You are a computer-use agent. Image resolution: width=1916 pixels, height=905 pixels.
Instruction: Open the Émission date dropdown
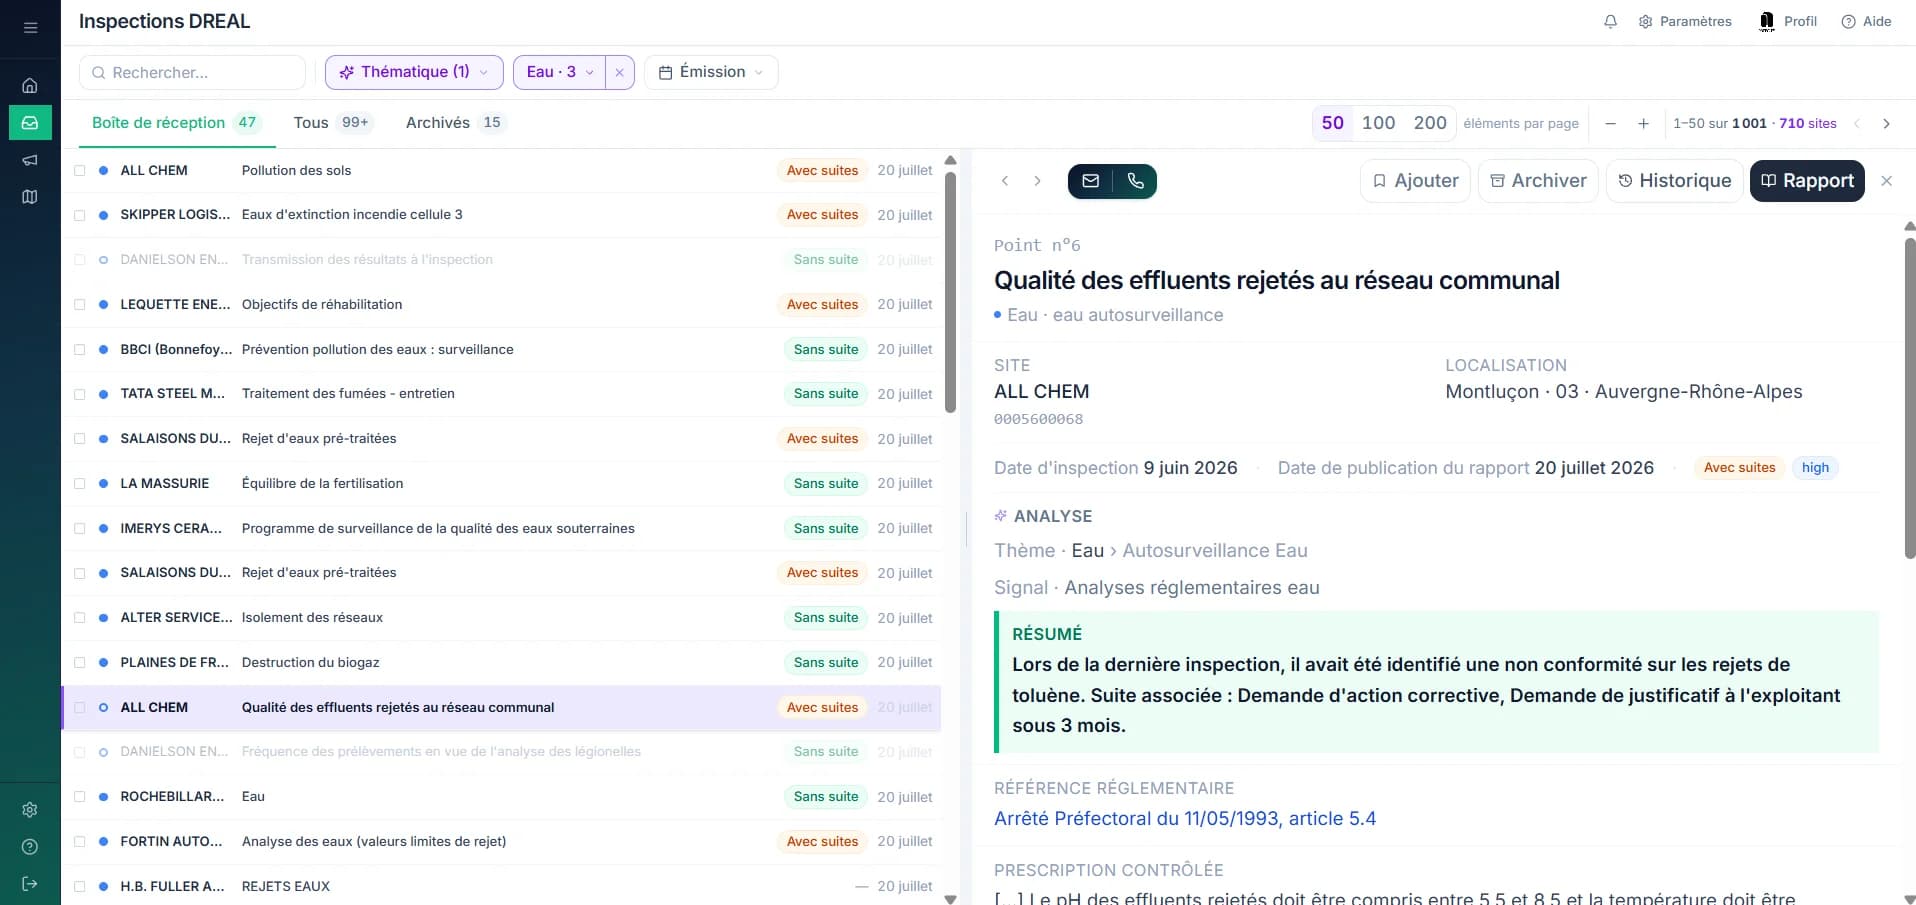tap(711, 72)
